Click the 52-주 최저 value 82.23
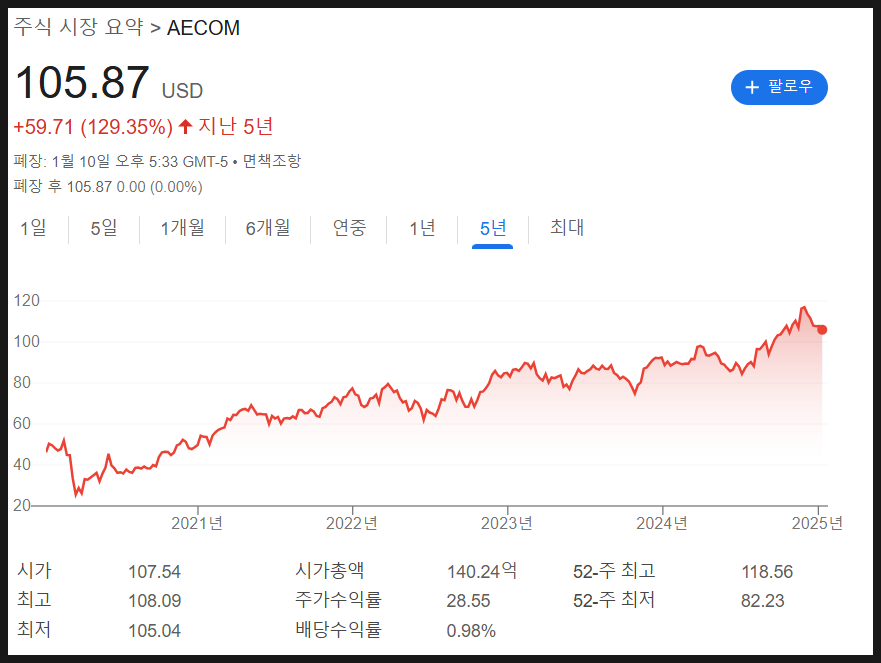The image size is (881, 663). click(762, 601)
